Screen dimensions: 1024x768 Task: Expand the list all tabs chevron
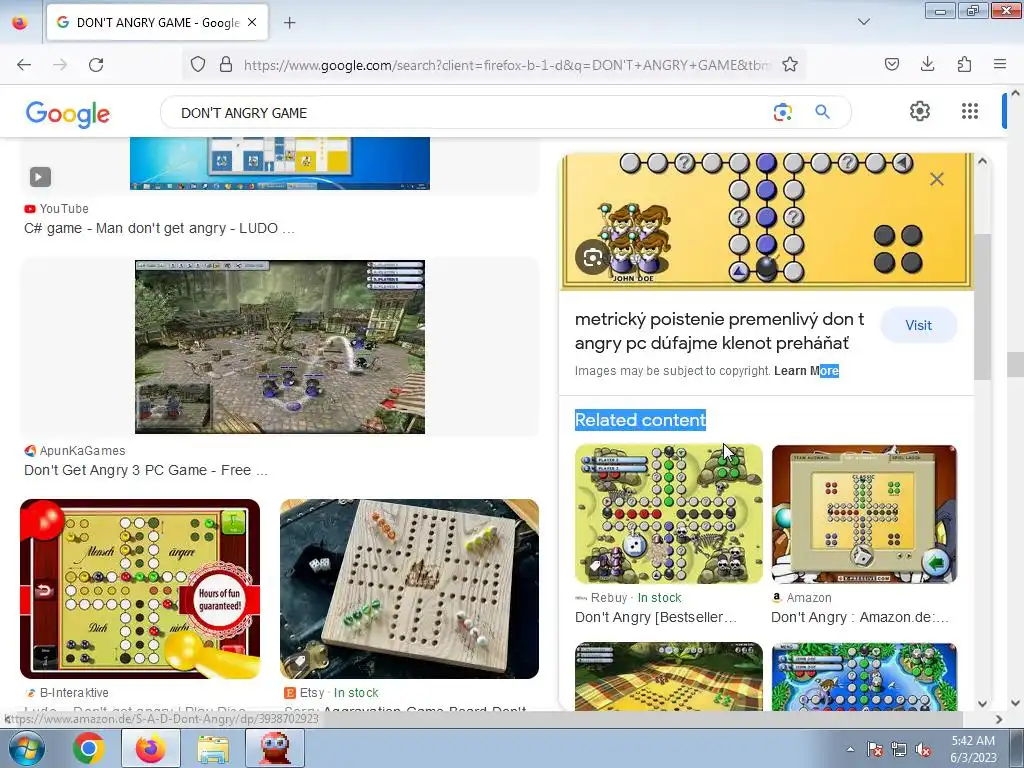coord(863,22)
